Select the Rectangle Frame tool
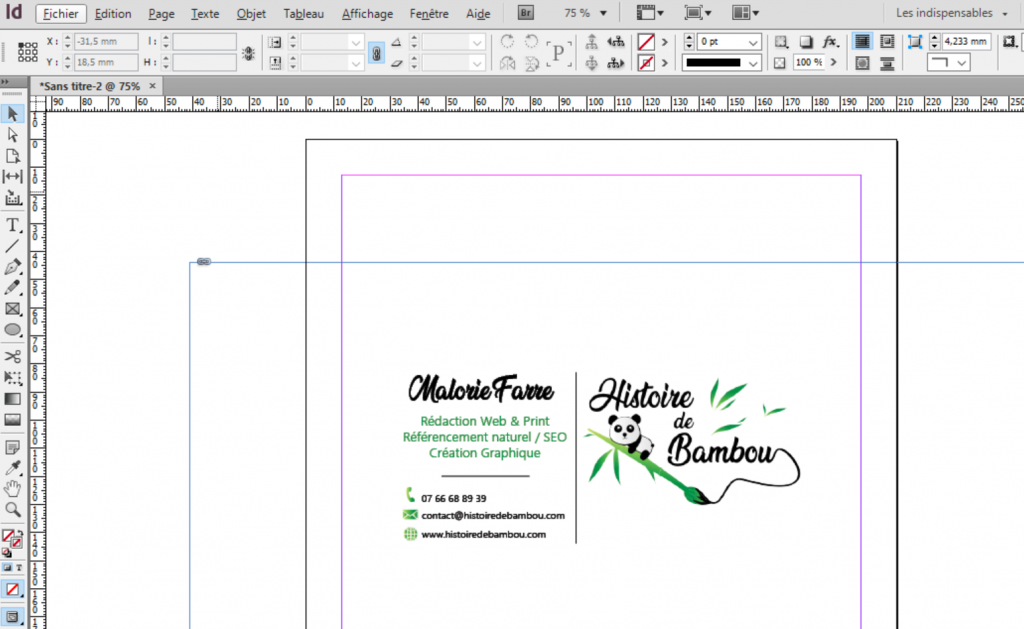 tap(12, 309)
